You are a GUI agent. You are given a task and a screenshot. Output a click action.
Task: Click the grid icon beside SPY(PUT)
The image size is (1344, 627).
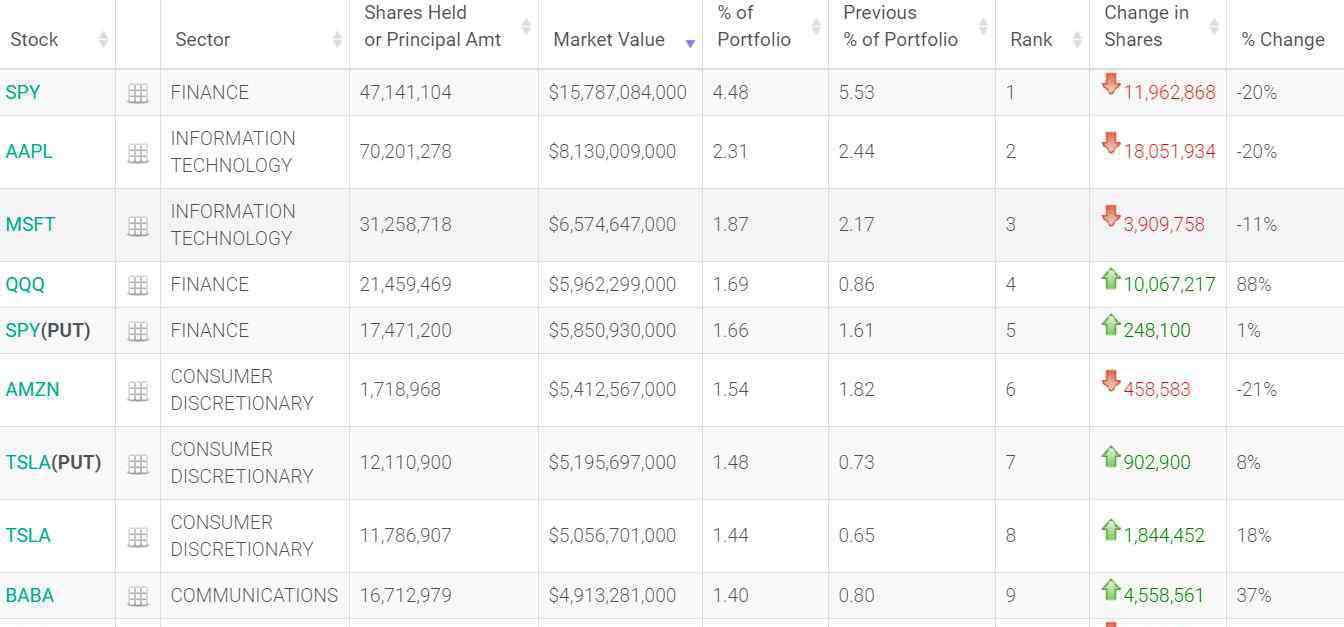[138, 332]
